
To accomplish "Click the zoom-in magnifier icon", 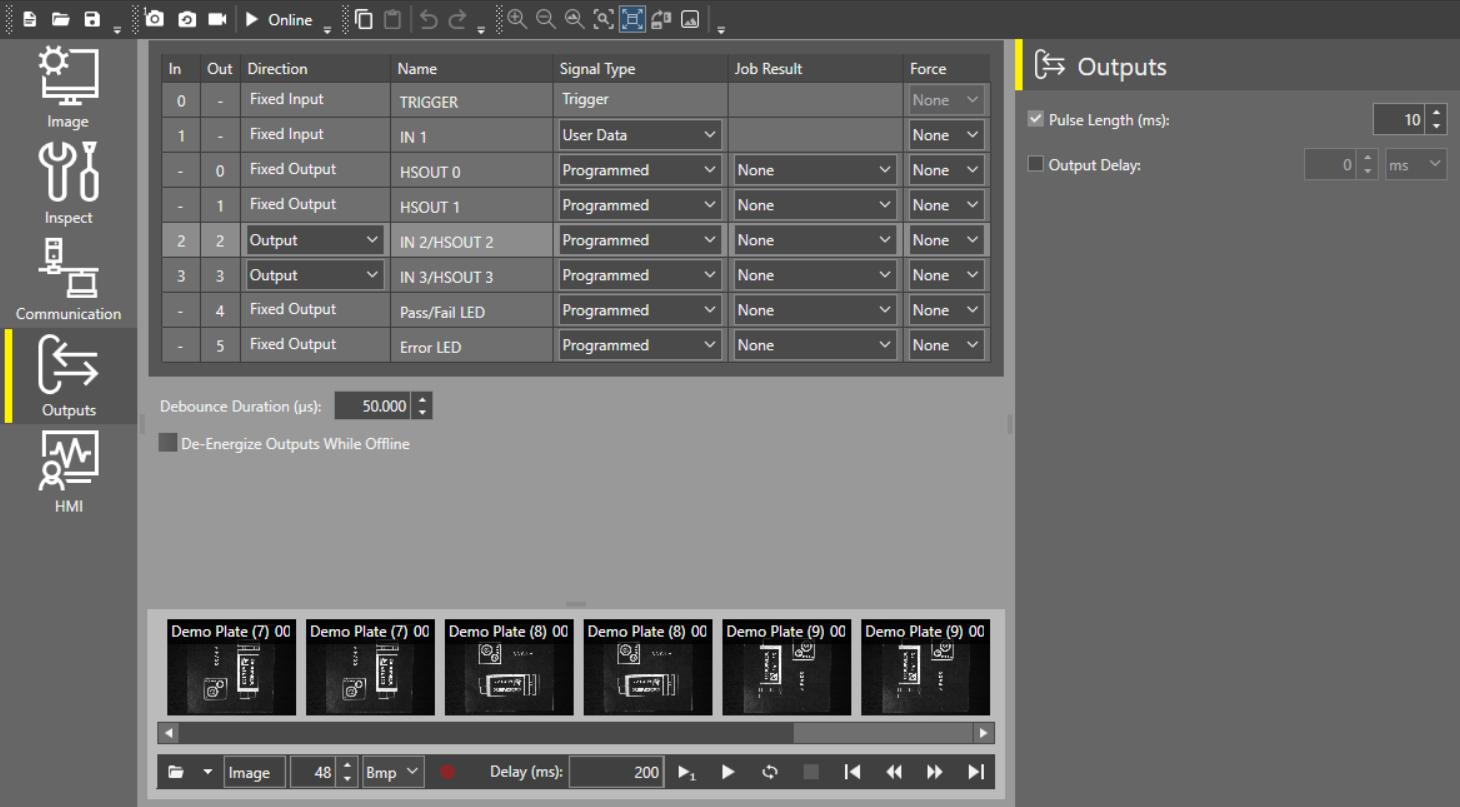I will 517,19.
